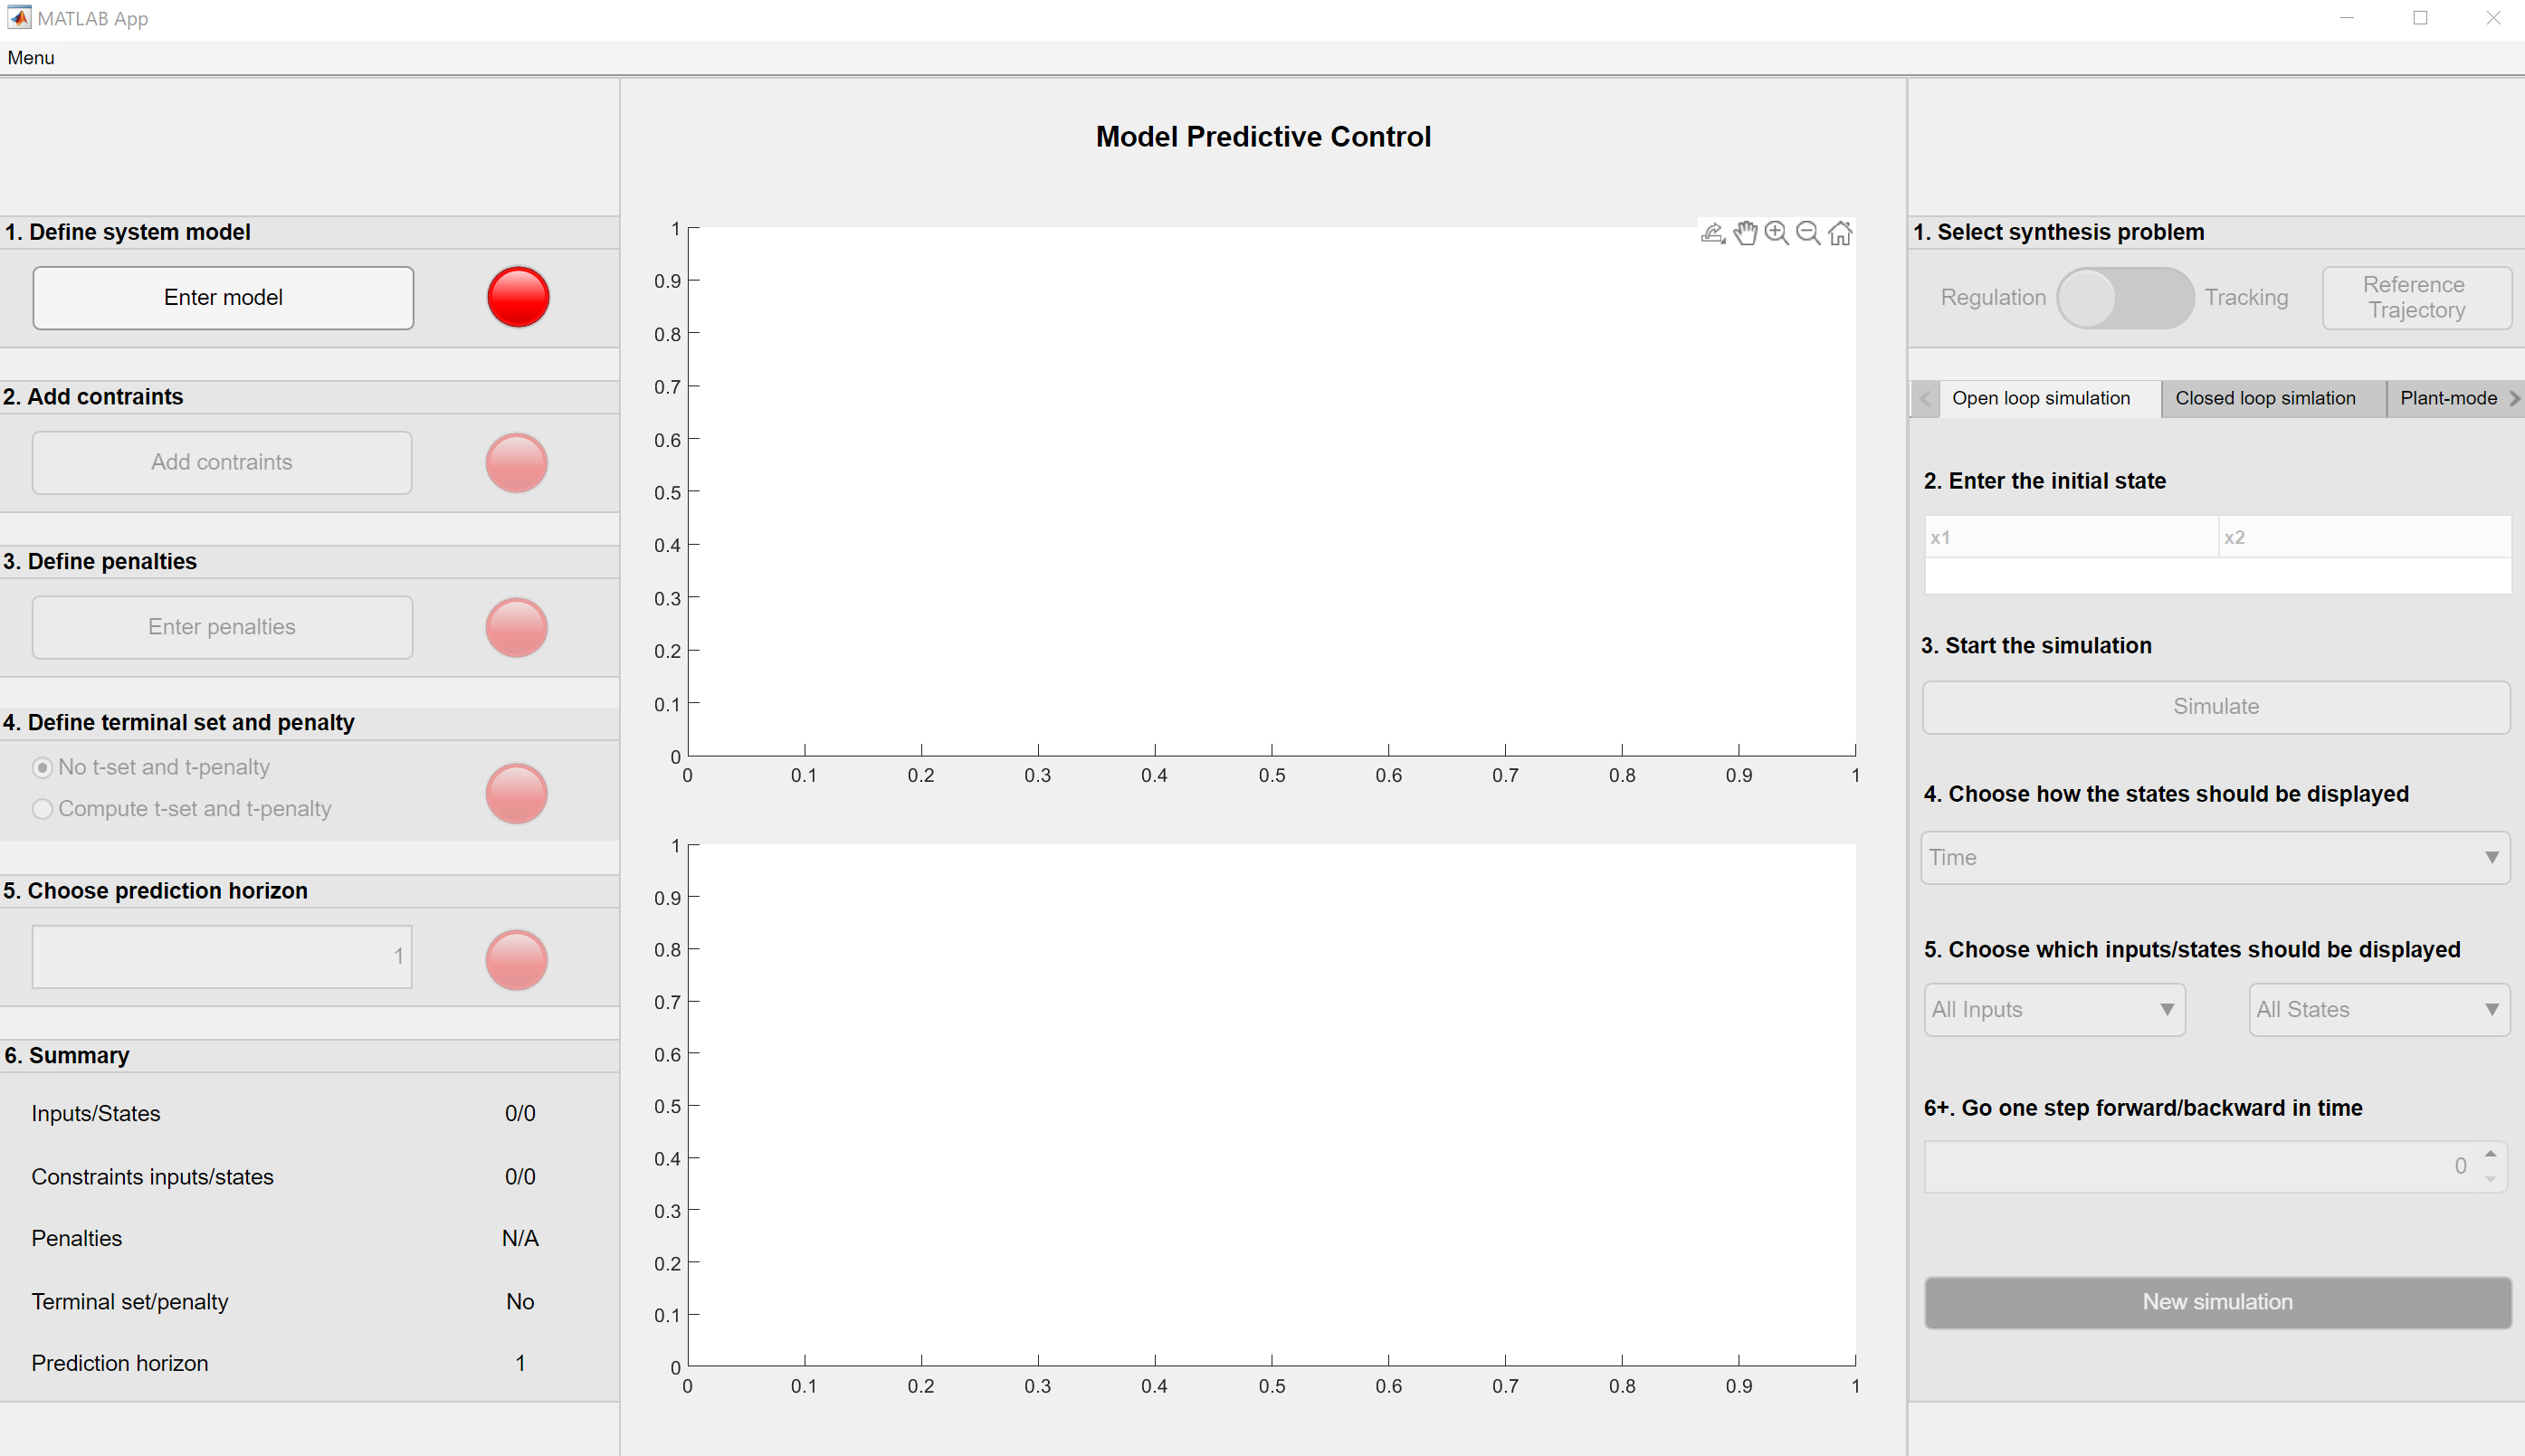Switch to Closed loop simulation tab

click(2265, 398)
